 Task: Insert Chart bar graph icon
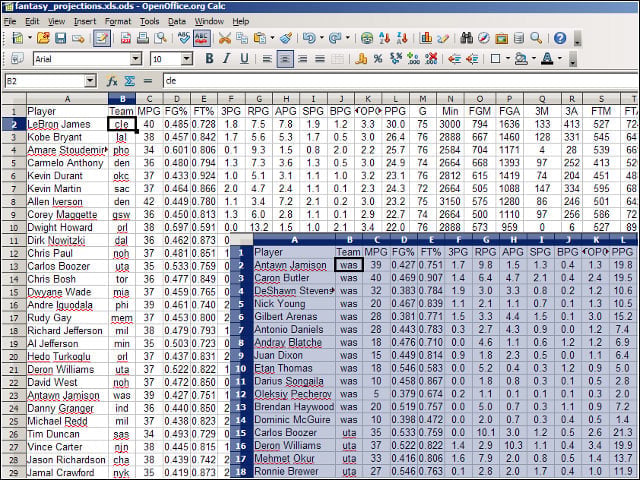(x=426, y=38)
